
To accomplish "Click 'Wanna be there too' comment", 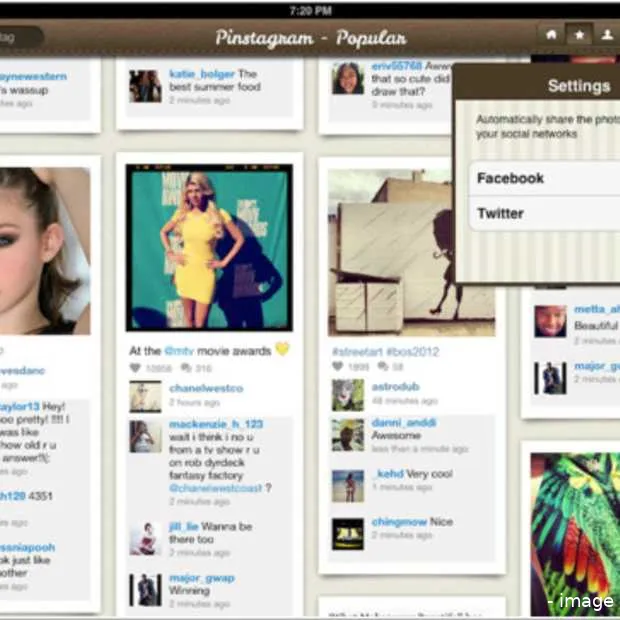I will 211,533.
